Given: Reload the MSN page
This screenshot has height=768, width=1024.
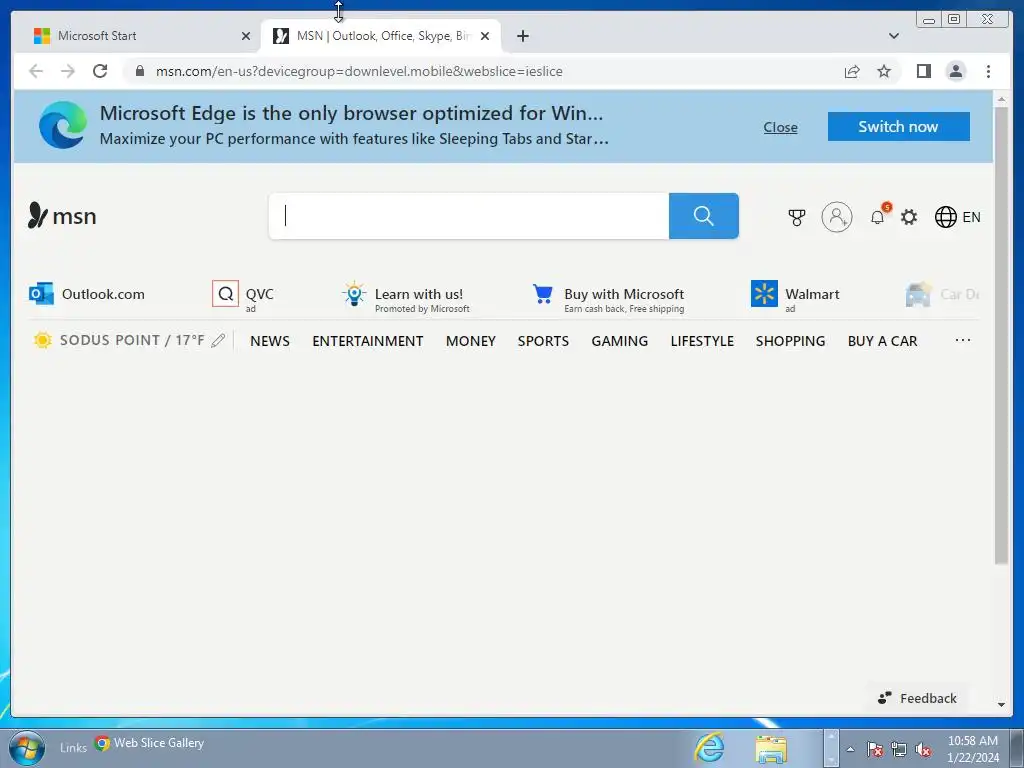Looking at the screenshot, I should click(100, 71).
